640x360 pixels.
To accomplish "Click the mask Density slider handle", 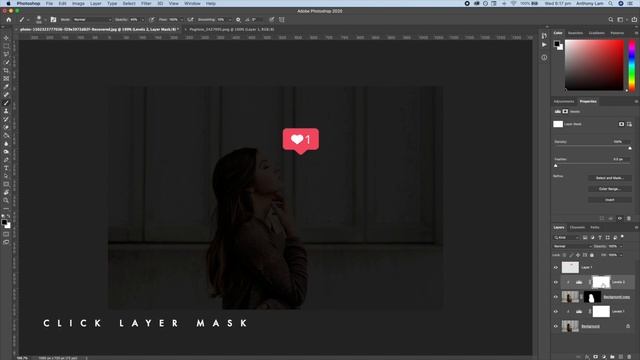I will pos(630,148).
